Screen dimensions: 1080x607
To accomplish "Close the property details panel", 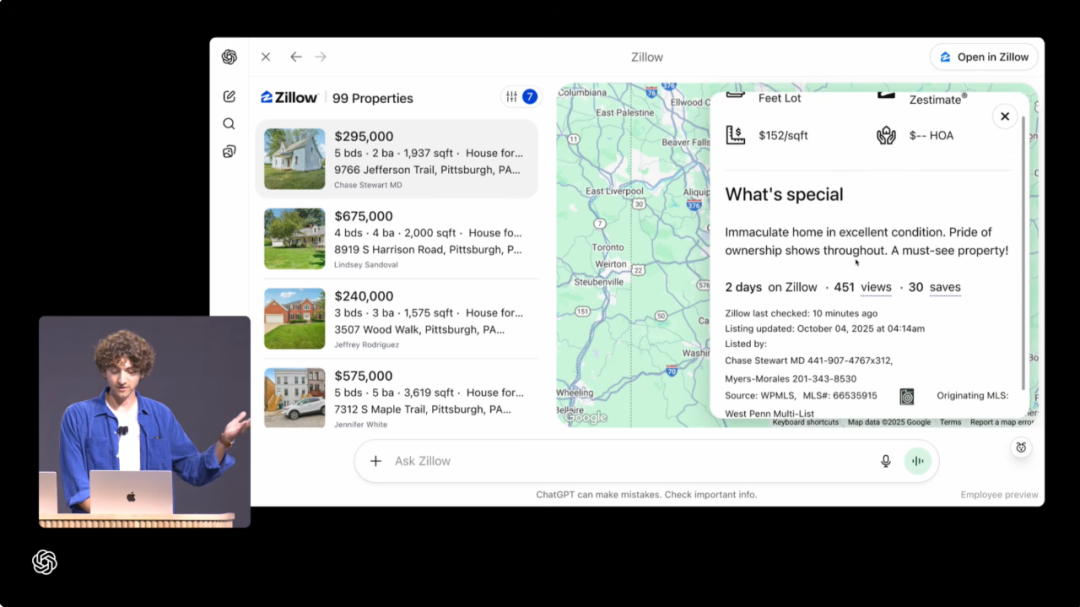I will [1004, 116].
